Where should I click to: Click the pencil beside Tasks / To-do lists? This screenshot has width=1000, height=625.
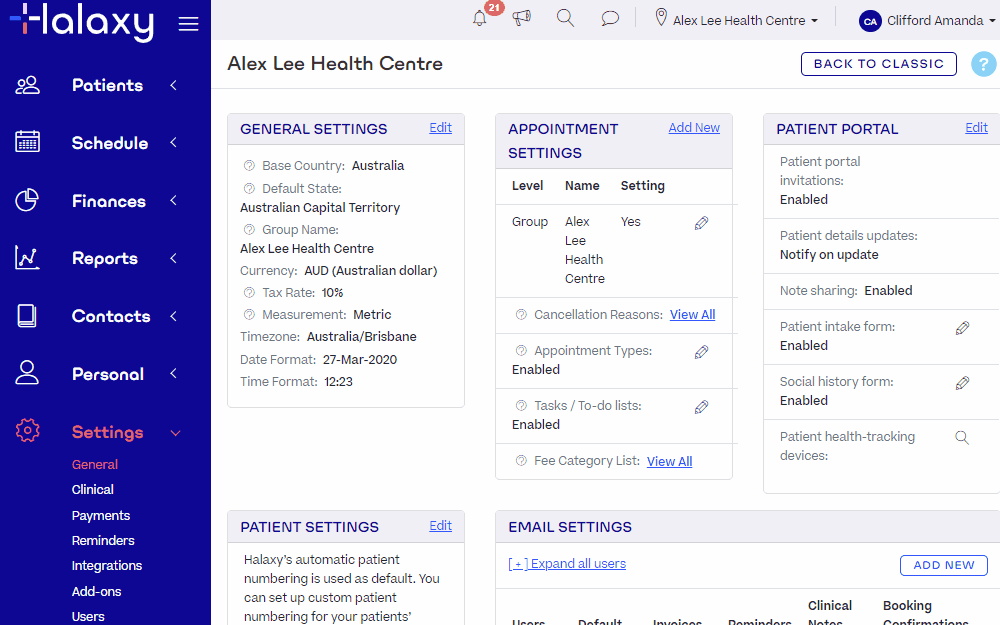click(701, 406)
